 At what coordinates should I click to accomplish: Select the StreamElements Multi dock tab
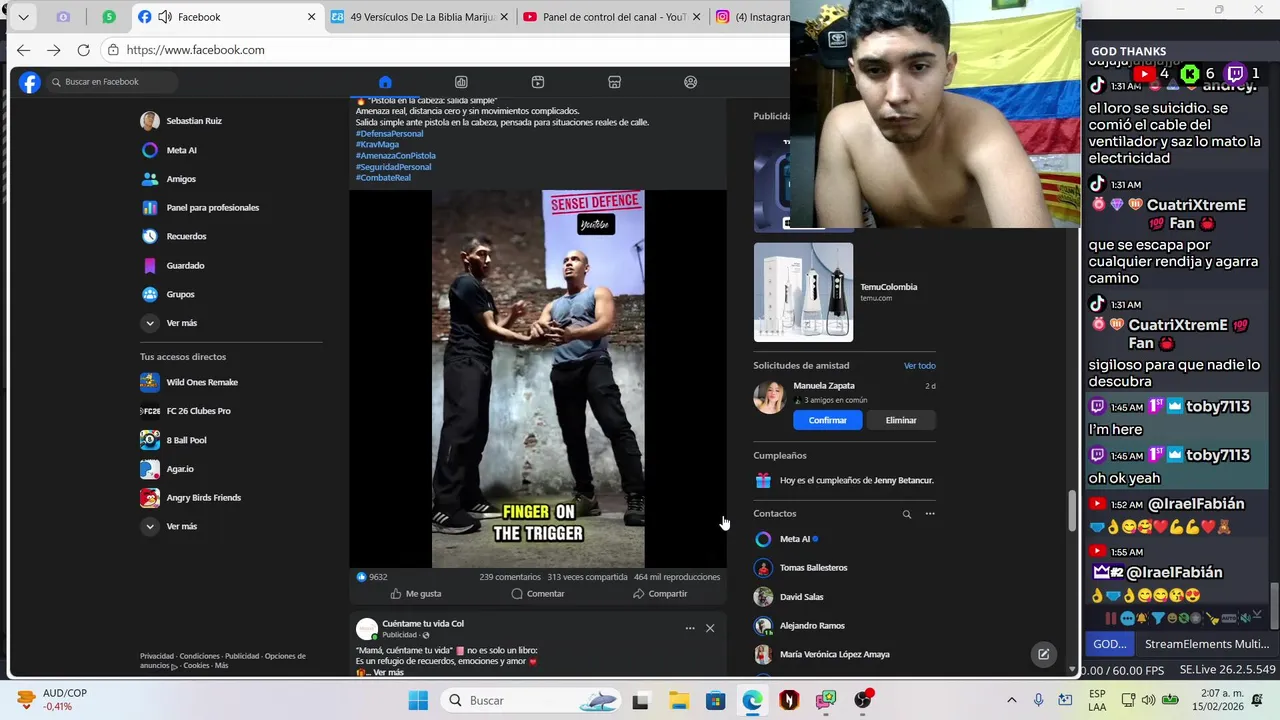(x=1207, y=644)
